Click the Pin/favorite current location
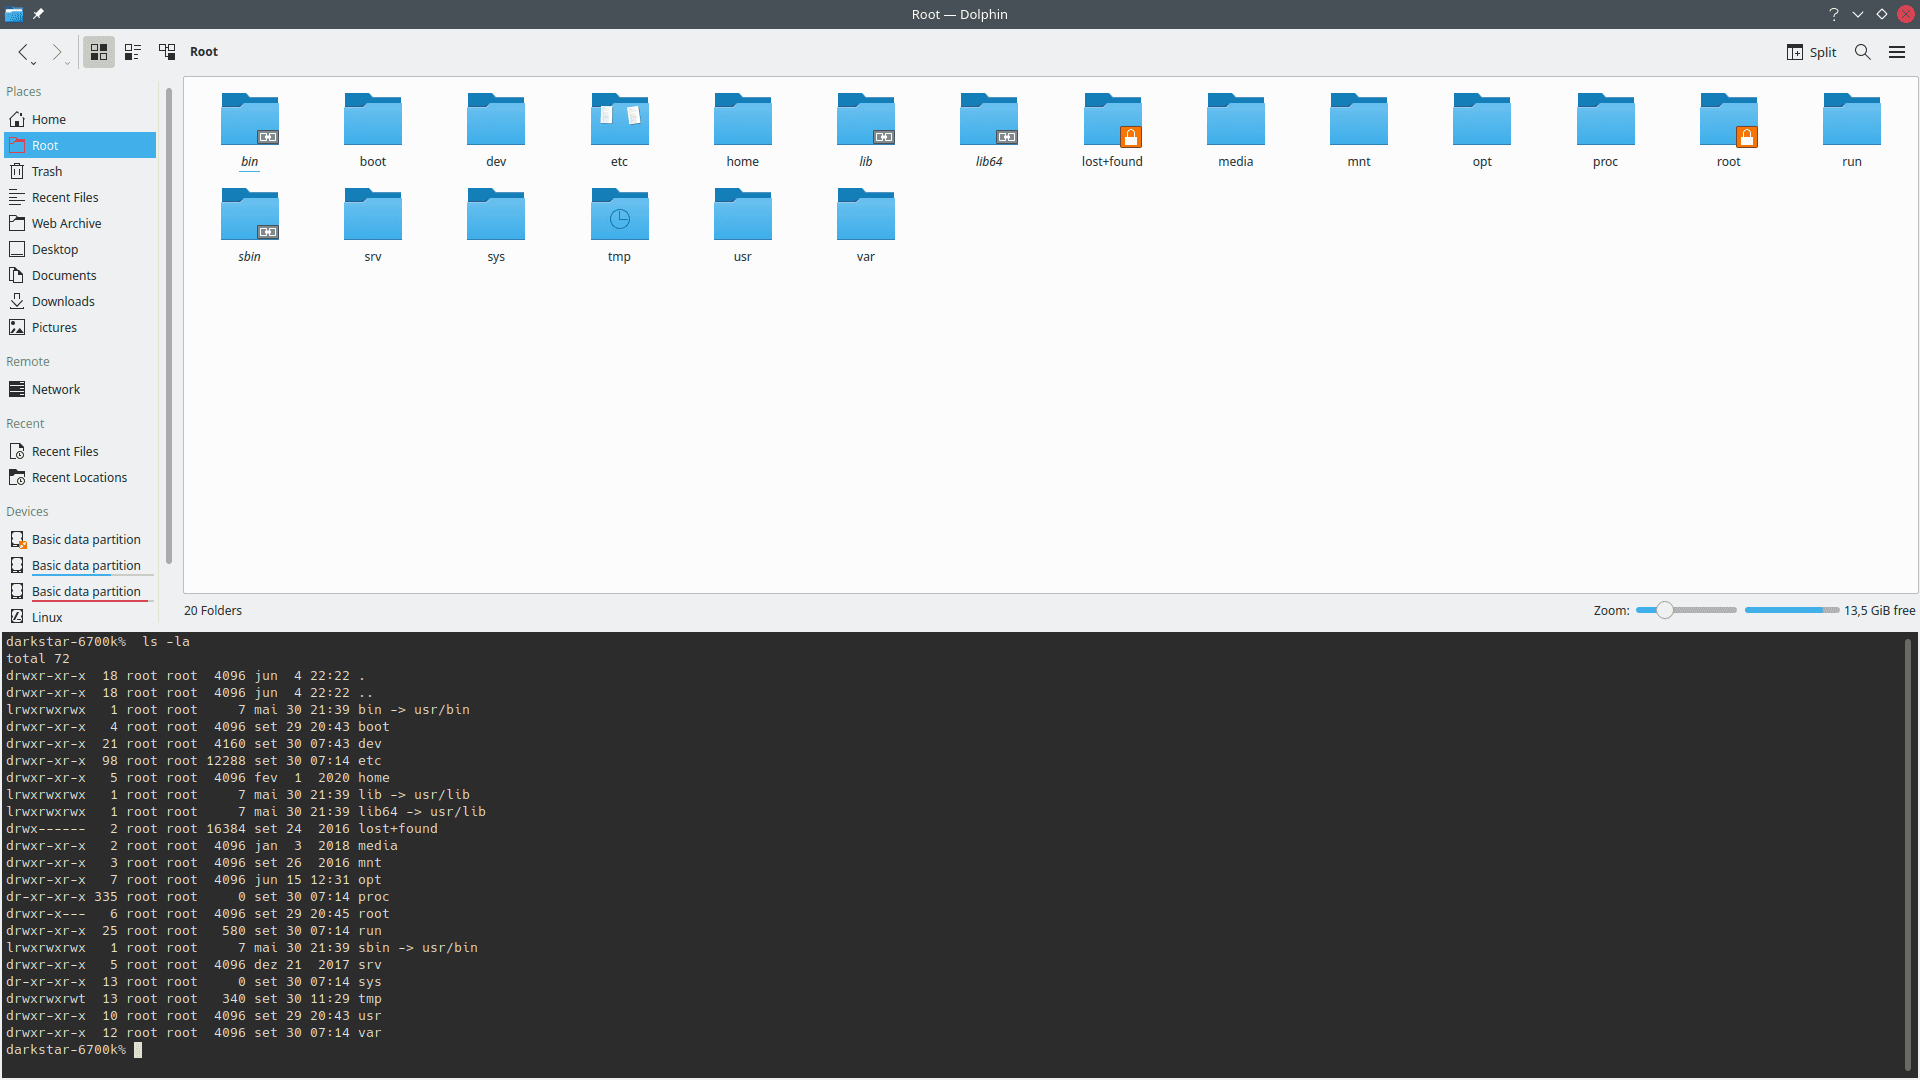This screenshot has width=1920, height=1080. pos(37,13)
